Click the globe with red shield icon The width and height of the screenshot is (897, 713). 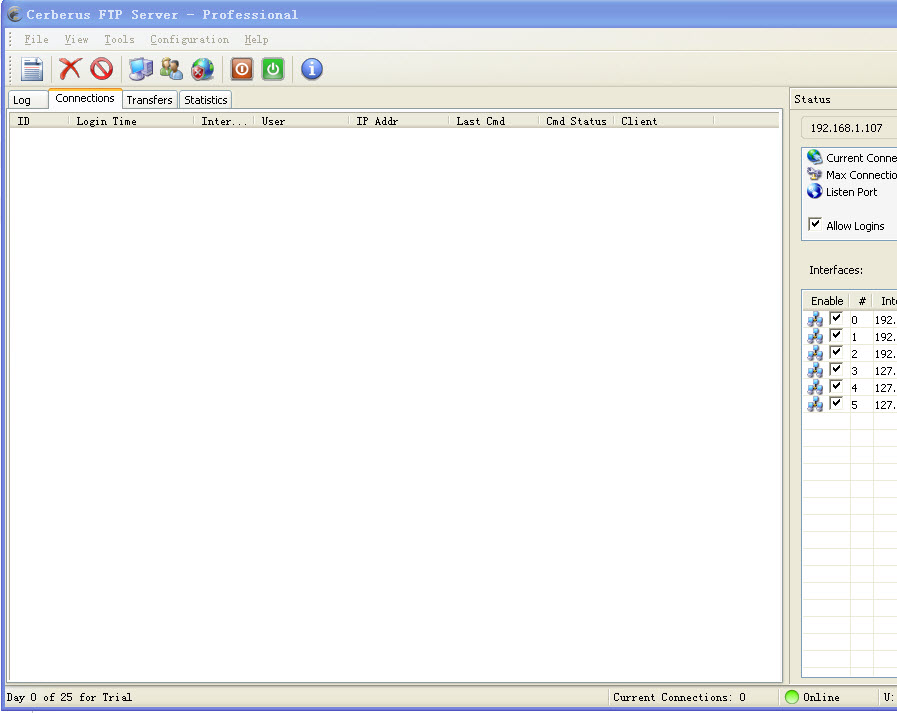coord(203,69)
